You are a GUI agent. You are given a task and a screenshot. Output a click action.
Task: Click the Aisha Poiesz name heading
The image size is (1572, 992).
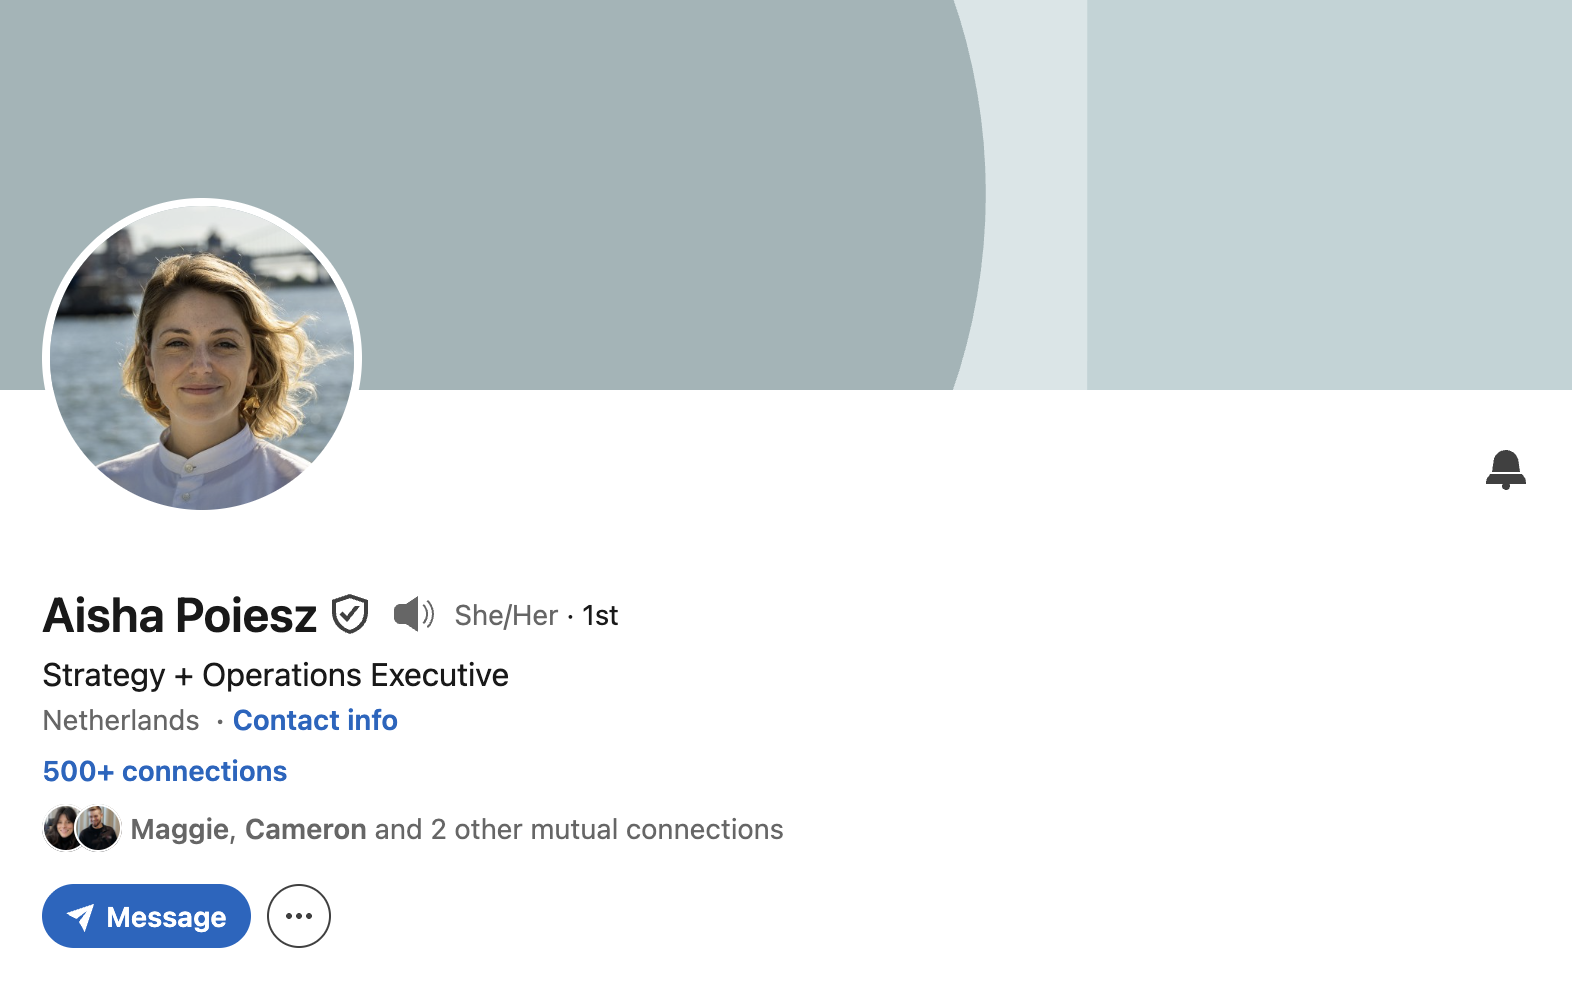pyautogui.click(x=180, y=615)
